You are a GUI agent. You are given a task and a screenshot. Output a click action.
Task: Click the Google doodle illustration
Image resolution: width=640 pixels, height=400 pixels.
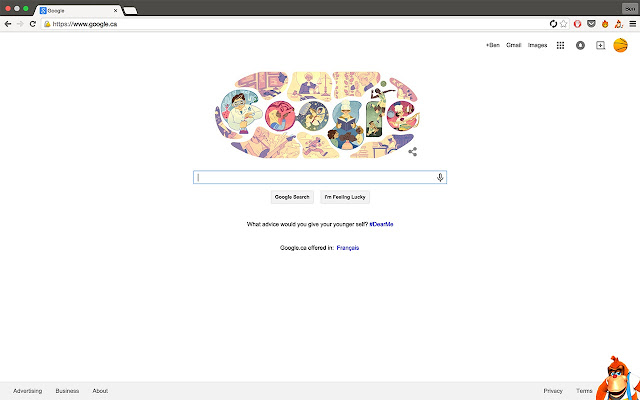tap(317, 115)
